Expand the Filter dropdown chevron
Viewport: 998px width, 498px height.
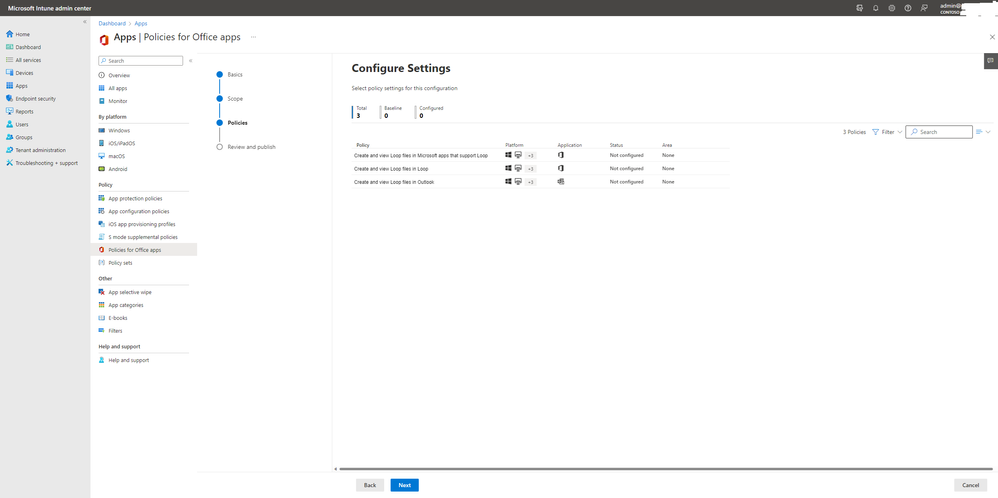(x=899, y=132)
